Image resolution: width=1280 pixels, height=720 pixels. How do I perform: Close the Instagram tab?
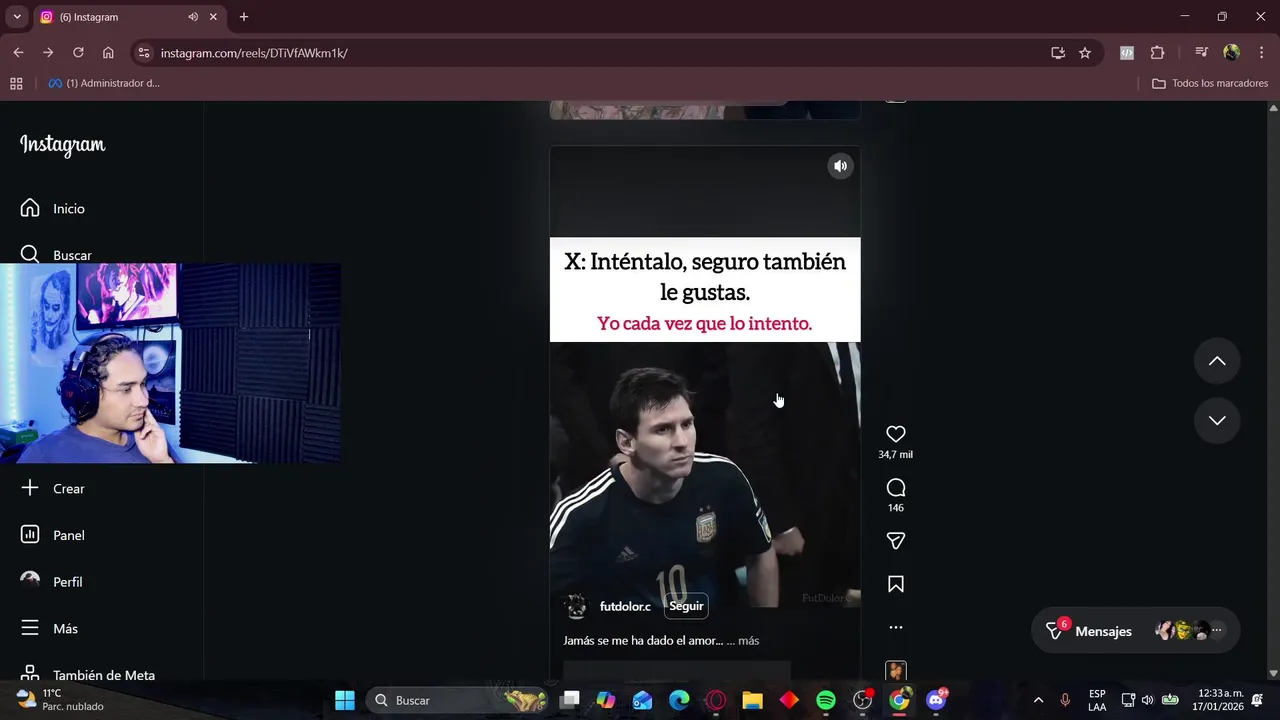tap(213, 17)
